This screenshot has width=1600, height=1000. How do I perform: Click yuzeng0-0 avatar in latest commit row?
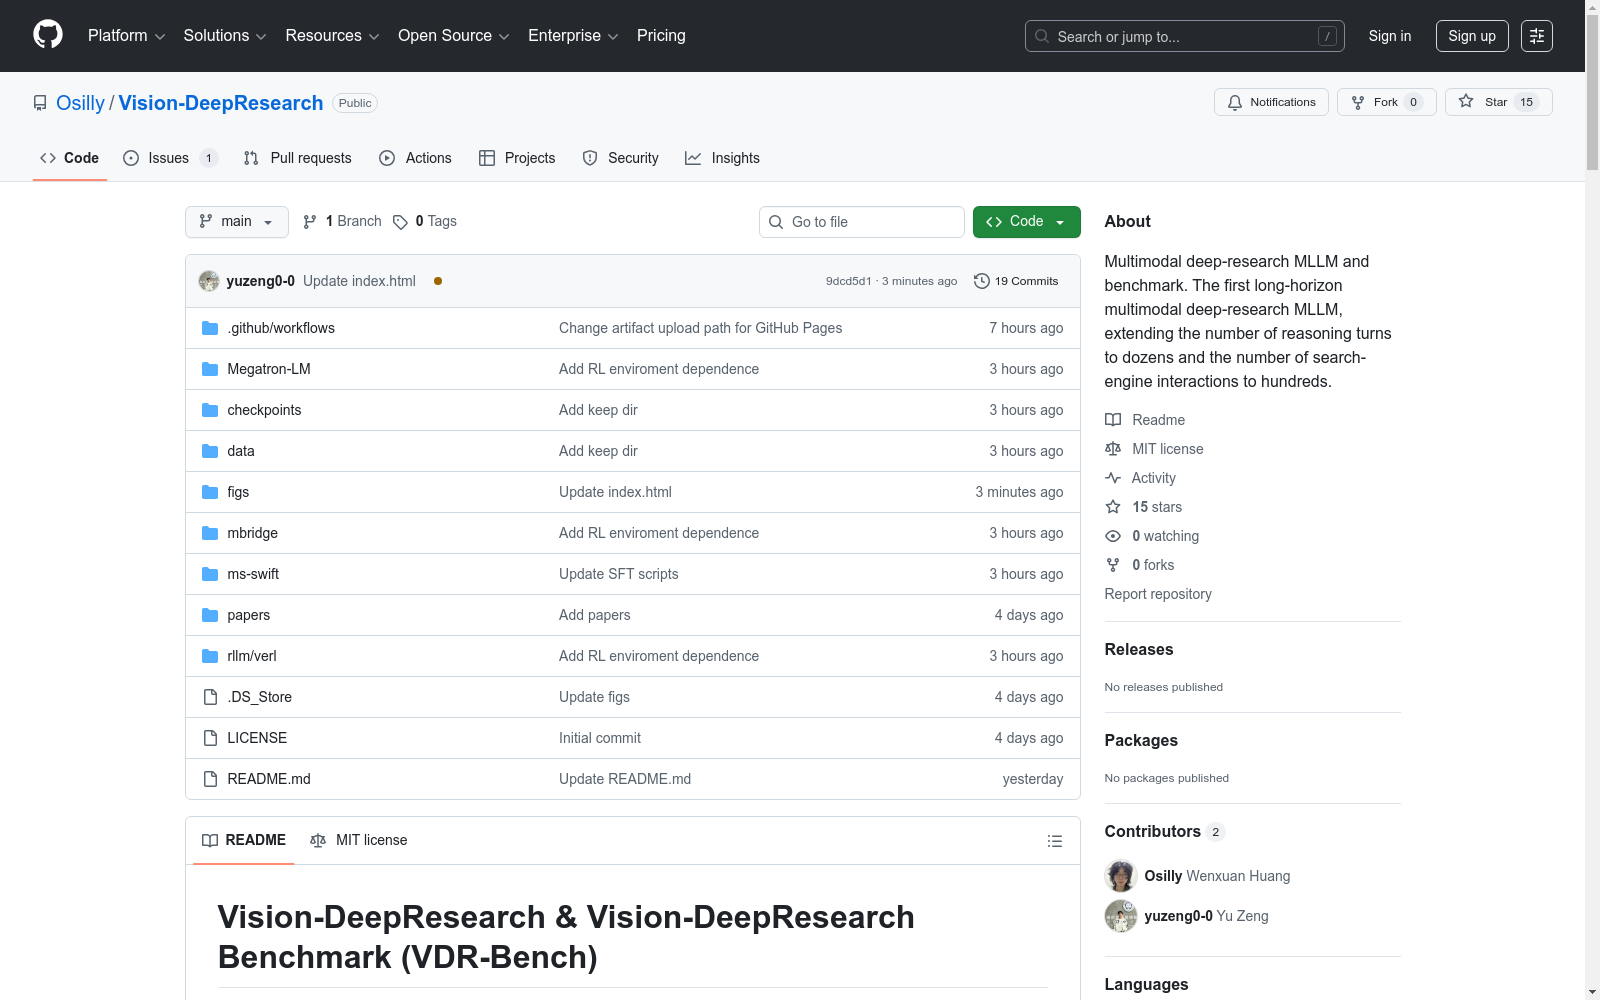click(209, 281)
